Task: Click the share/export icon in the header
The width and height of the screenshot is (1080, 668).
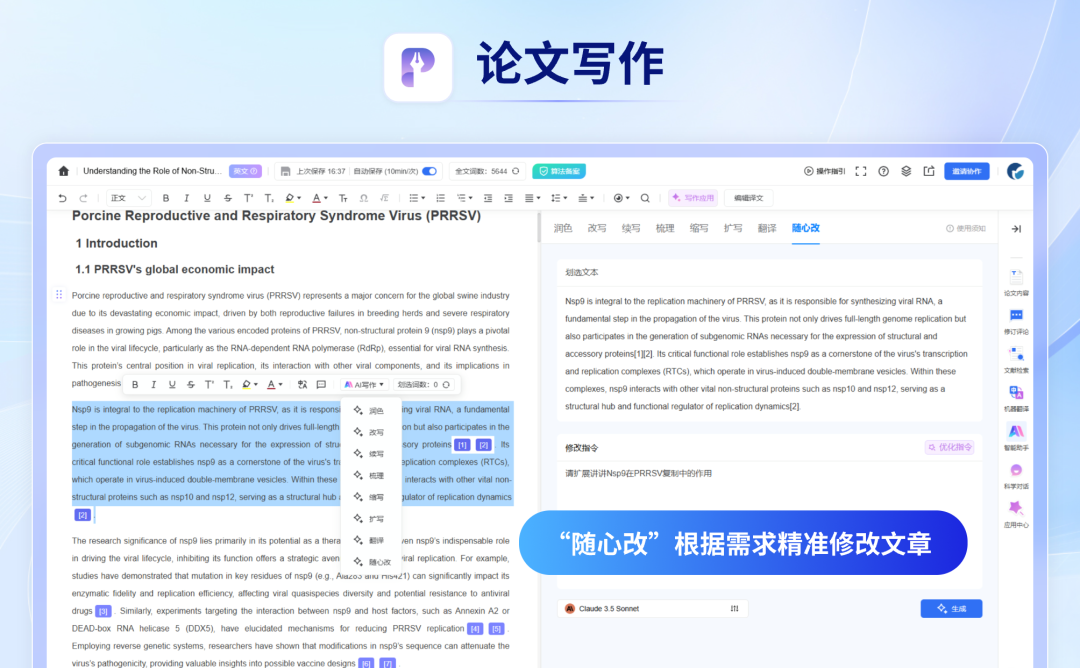Action: pos(929,171)
